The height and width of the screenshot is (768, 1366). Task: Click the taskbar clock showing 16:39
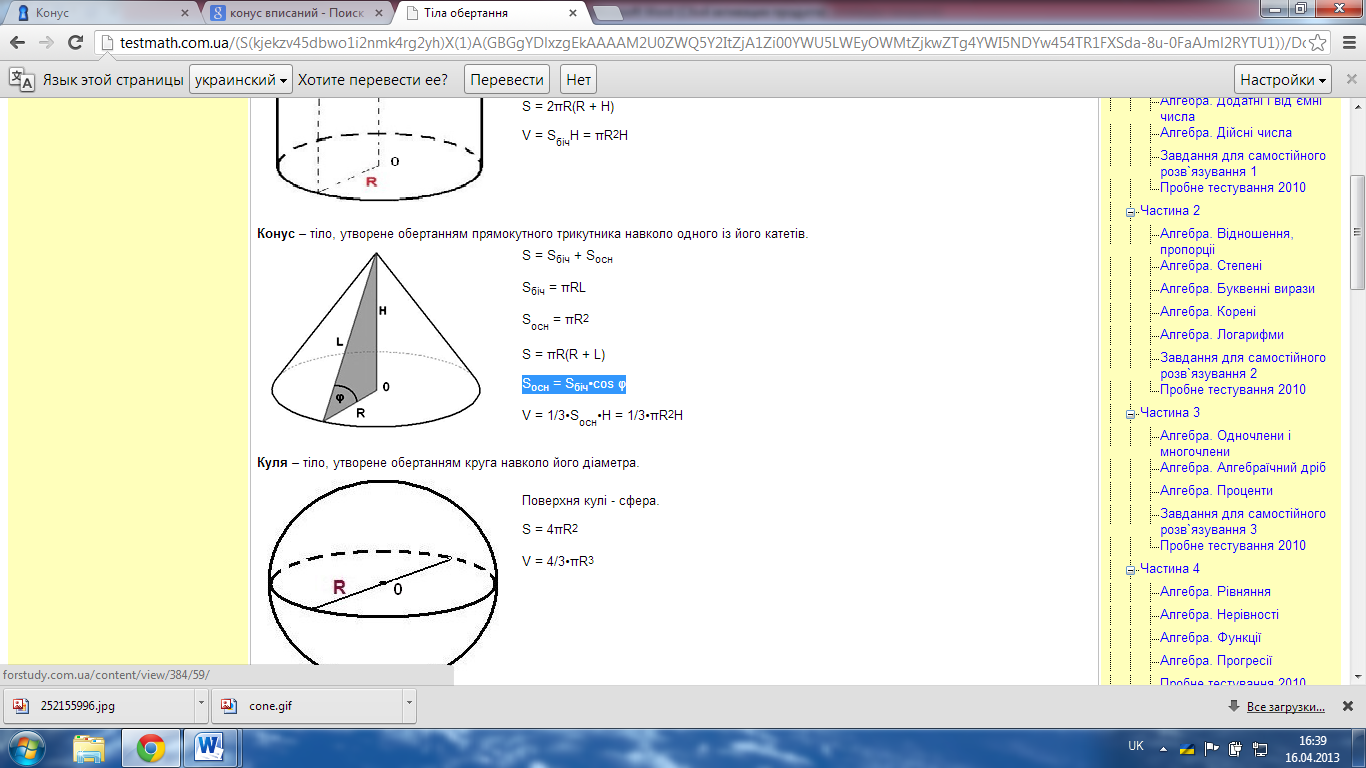coord(1313,748)
